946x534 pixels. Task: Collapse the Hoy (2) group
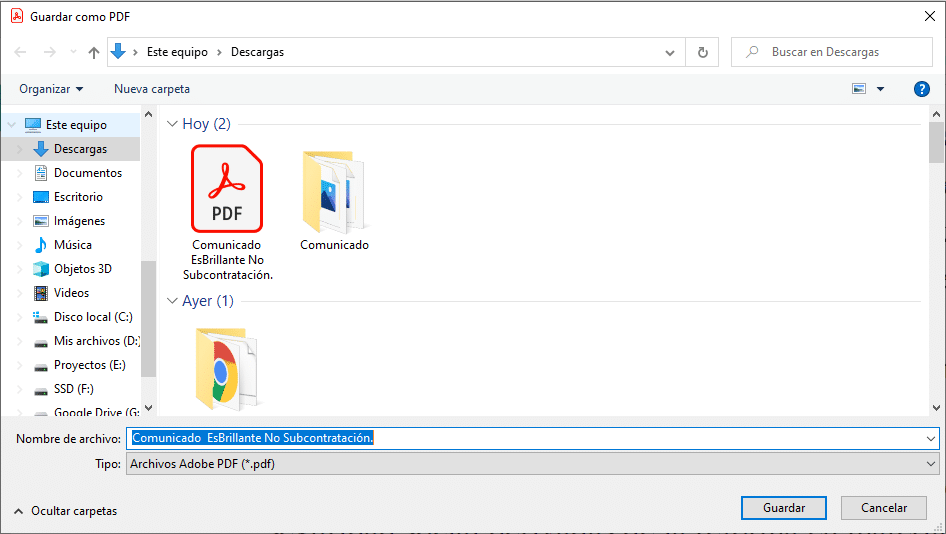(x=172, y=124)
